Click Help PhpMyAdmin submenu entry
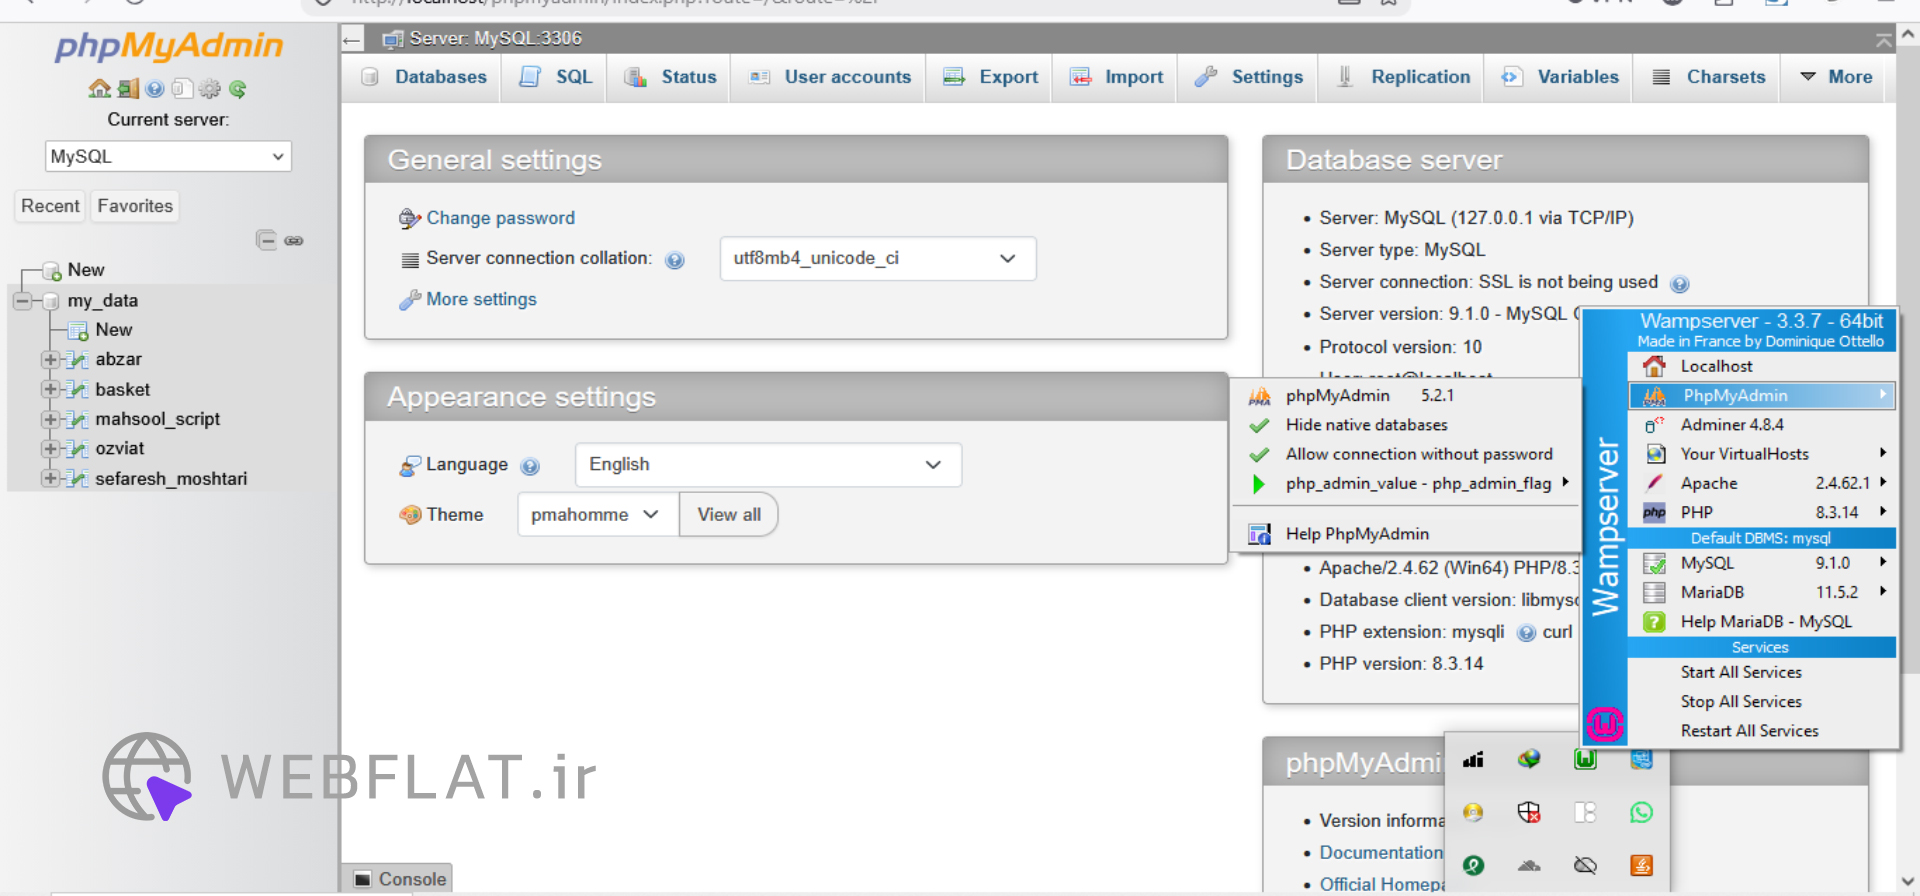The image size is (1920, 896). (x=1404, y=534)
